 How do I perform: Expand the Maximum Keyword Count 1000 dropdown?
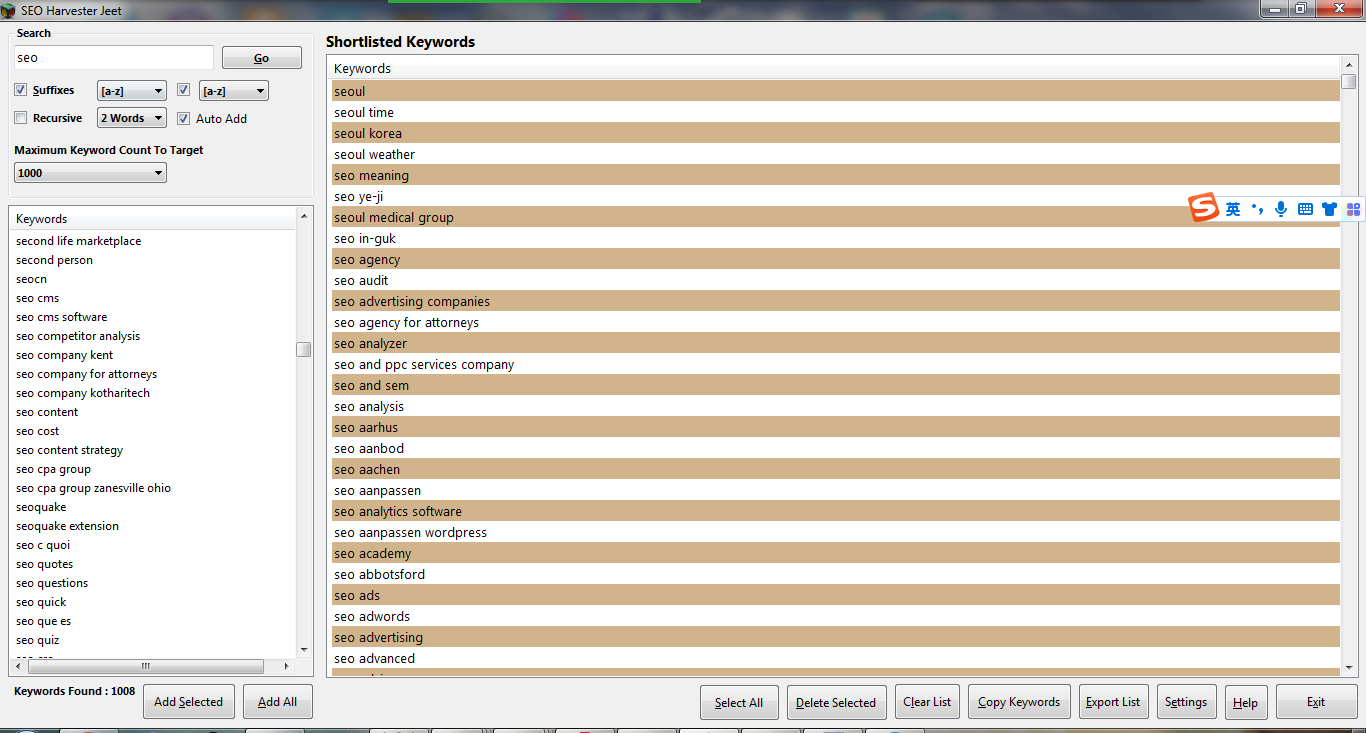[x=90, y=173]
